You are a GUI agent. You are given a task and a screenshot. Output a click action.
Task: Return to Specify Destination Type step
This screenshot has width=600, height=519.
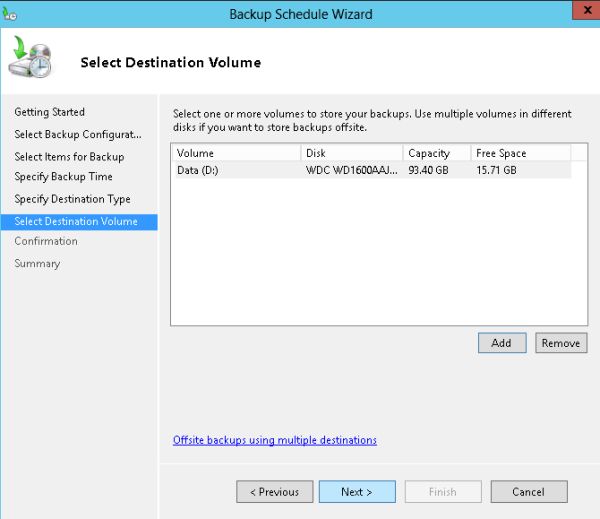(x=72, y=199)
